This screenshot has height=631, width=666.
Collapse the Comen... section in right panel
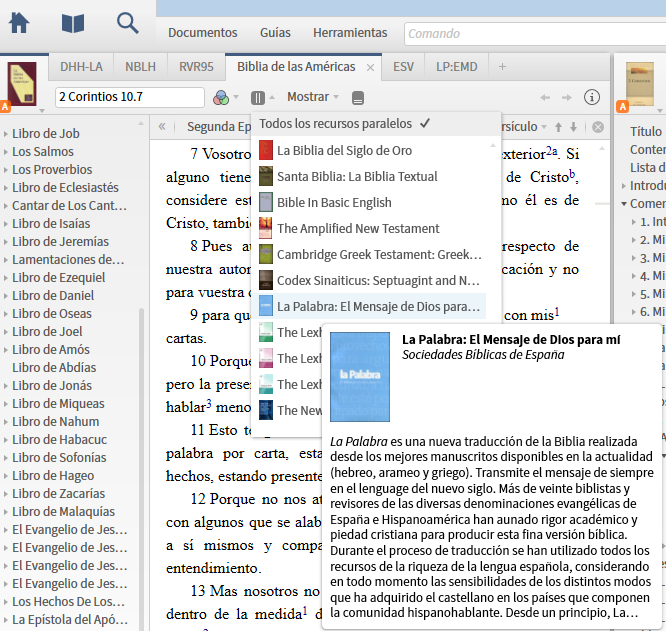[x=624, y=204]
